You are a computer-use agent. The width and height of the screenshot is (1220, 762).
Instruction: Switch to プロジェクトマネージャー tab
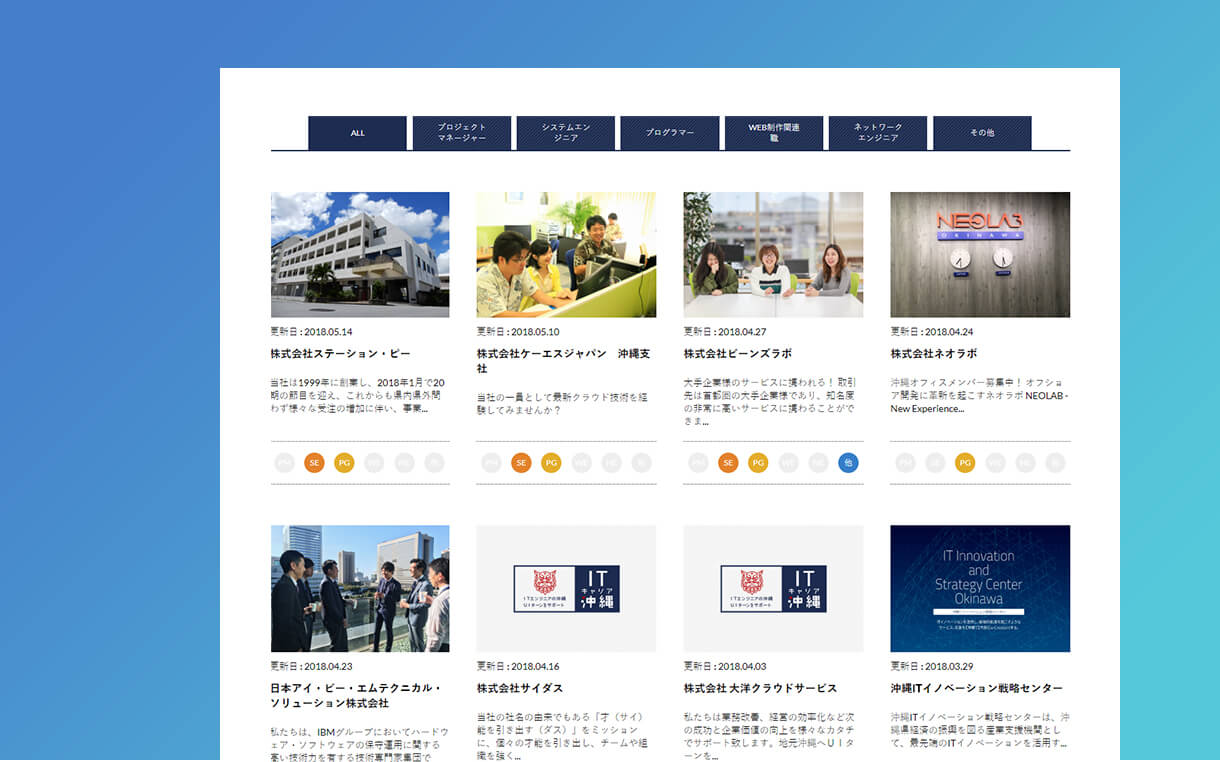coord(461,133)
